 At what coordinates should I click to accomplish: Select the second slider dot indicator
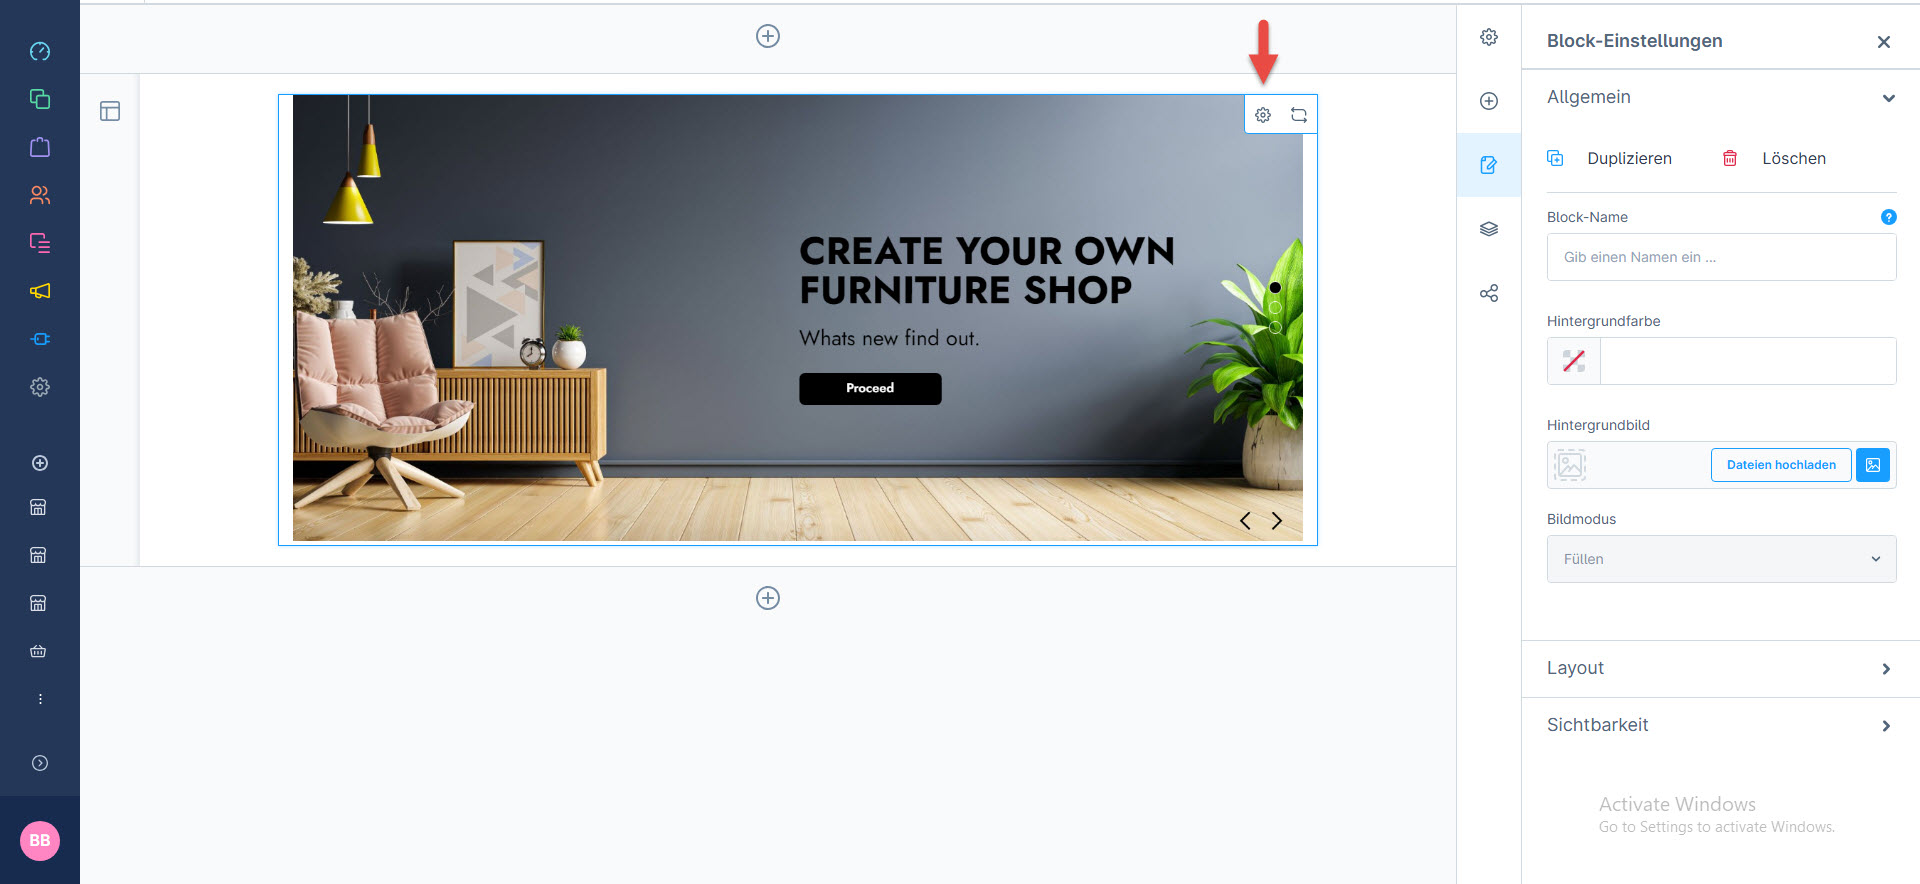coord(1275,308)
